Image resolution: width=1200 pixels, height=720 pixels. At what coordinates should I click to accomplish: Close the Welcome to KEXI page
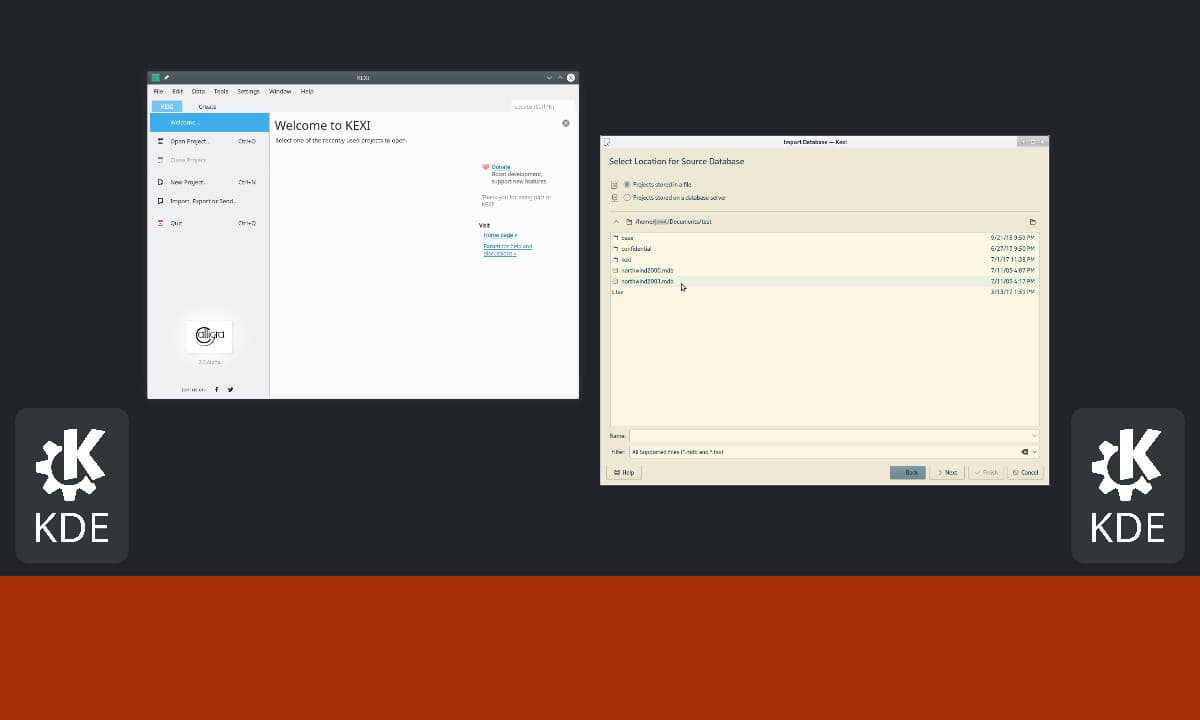565,123
